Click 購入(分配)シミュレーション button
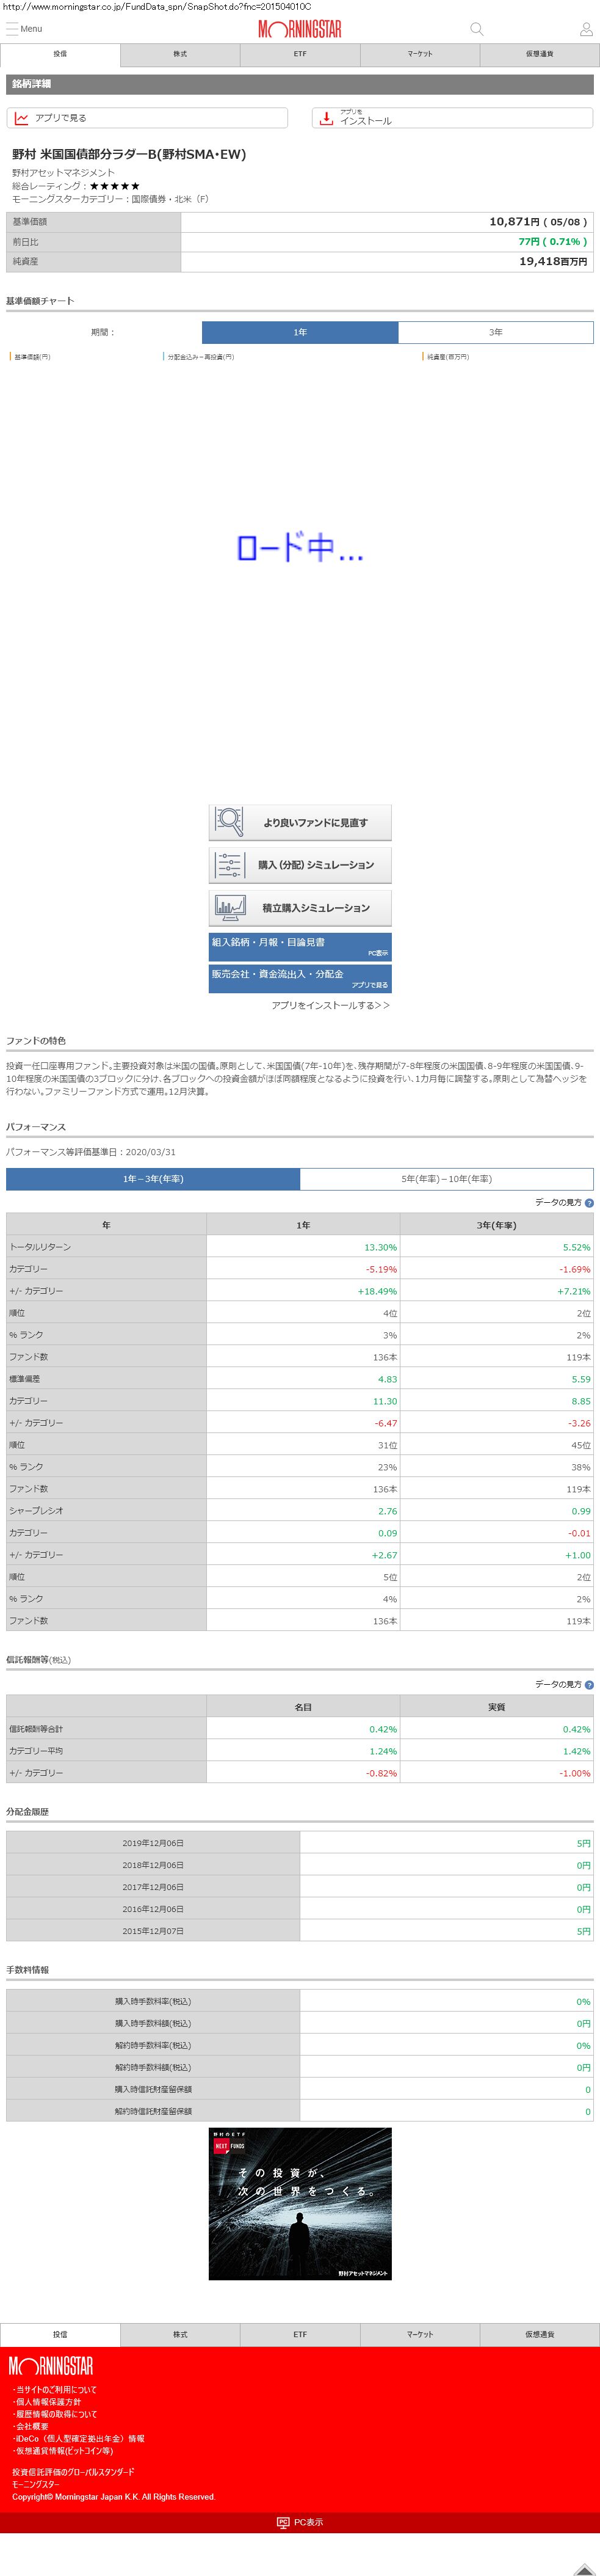Image resolution: width=600 pixels, height=2576 pixels. (300, 864)
